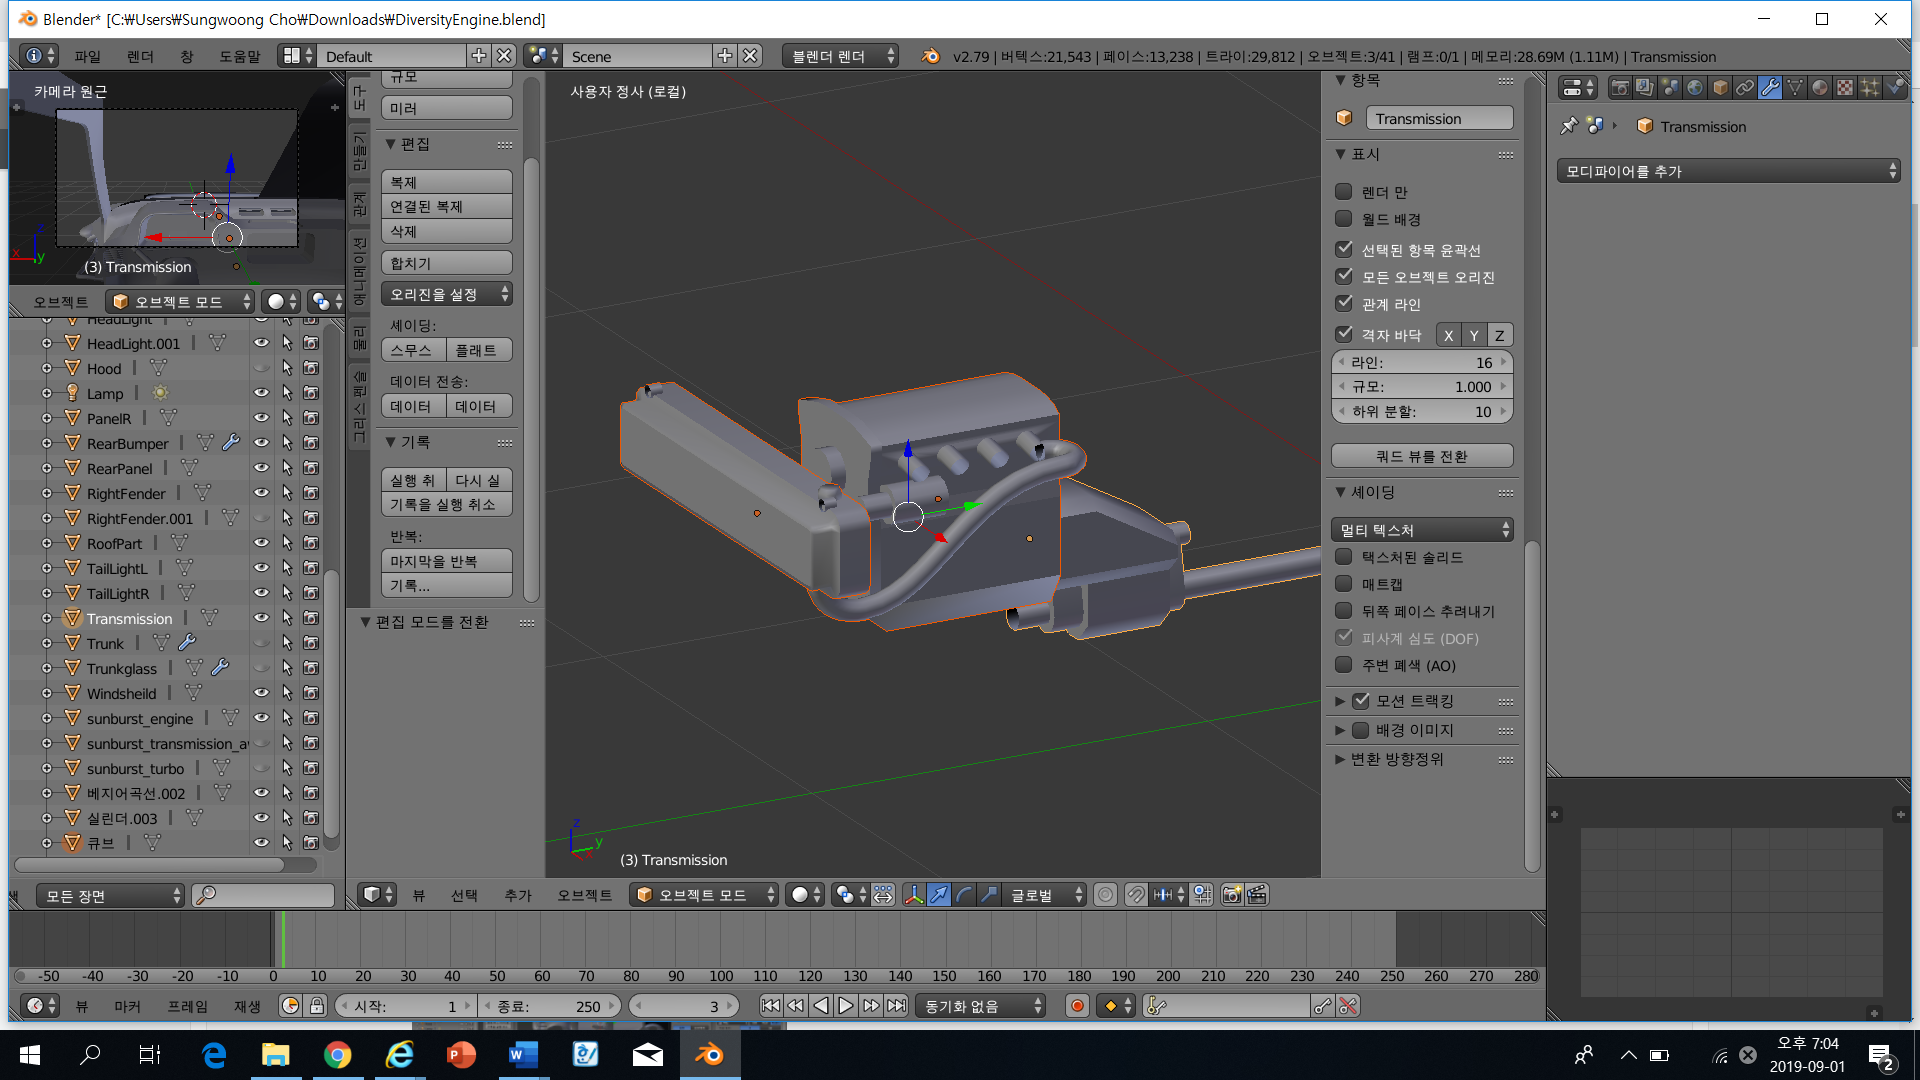Open the Material sphere tab
Viewport: 1920px width, 1080px height.
1820,87
